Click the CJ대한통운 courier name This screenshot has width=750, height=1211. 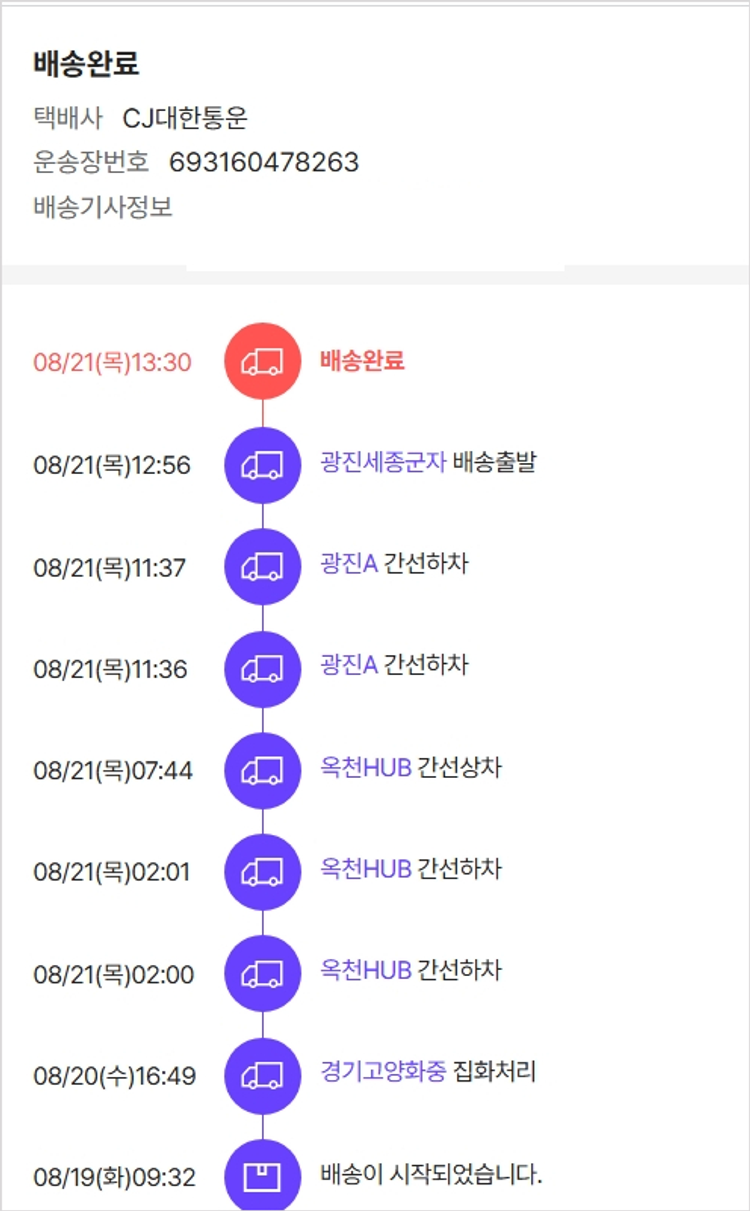click(x=185, y=119)
